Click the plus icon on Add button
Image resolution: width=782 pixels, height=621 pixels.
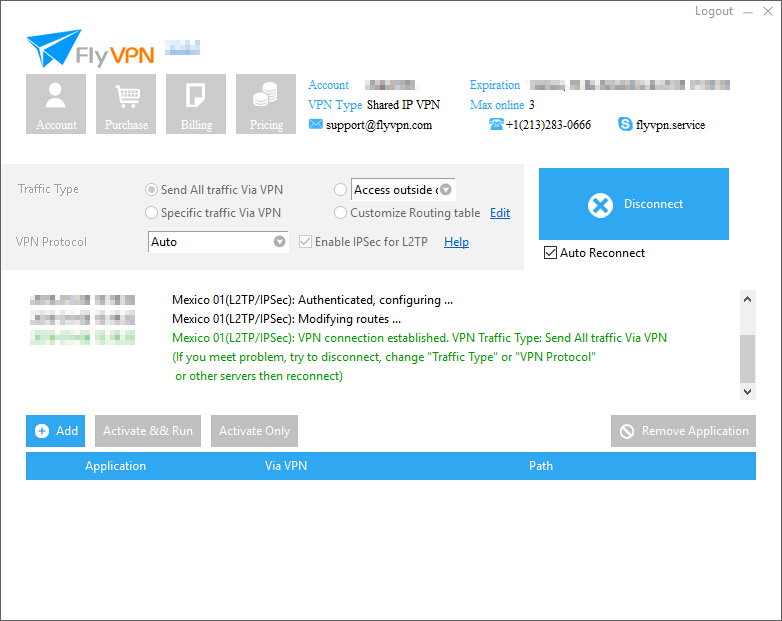[42, 431]
